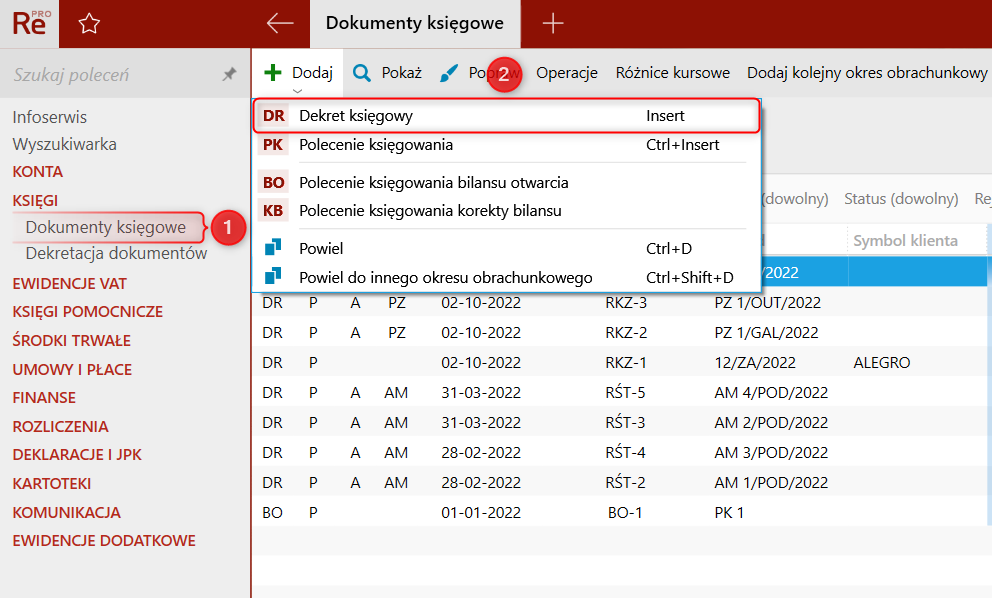The width and height of the screenshot is (992, 598).
Task: Click Różnice kursowe toolbar button
Action: [x=672, y=73]
